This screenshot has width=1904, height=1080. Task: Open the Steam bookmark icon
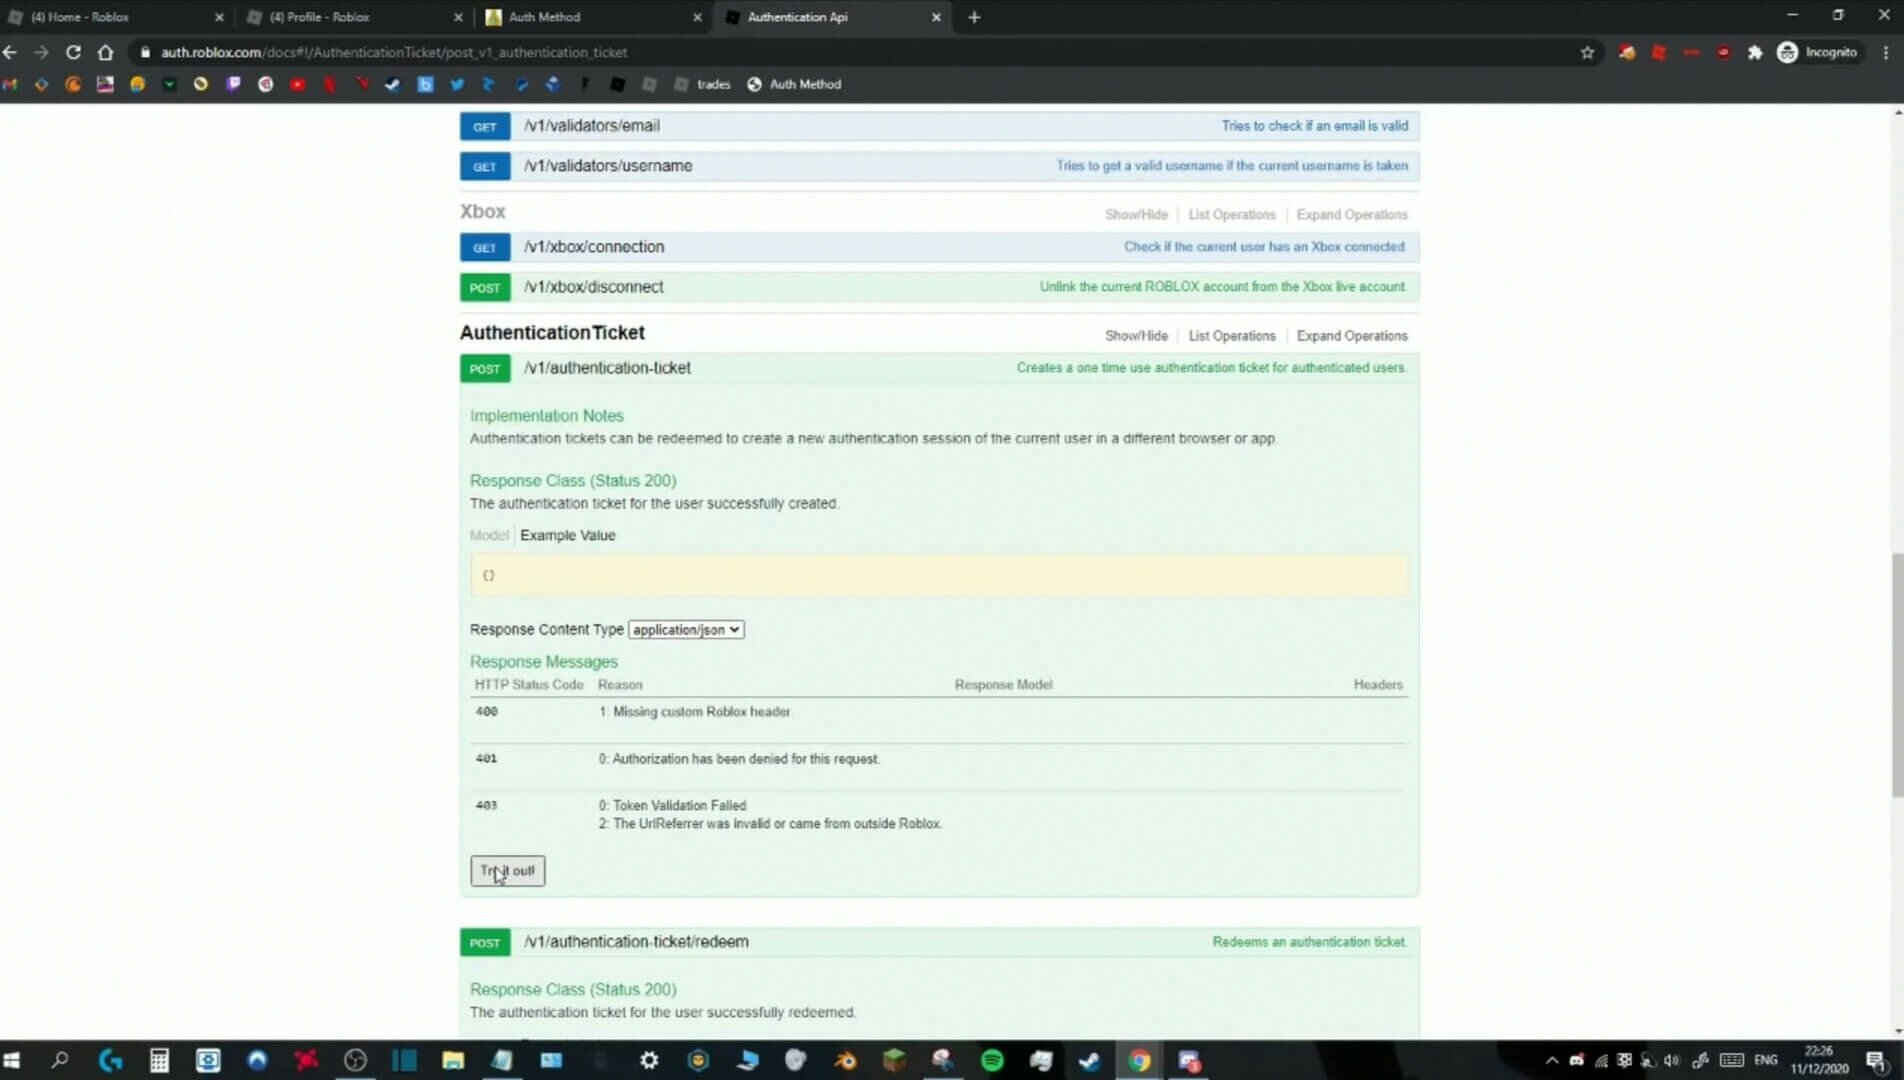click(393, 85)
